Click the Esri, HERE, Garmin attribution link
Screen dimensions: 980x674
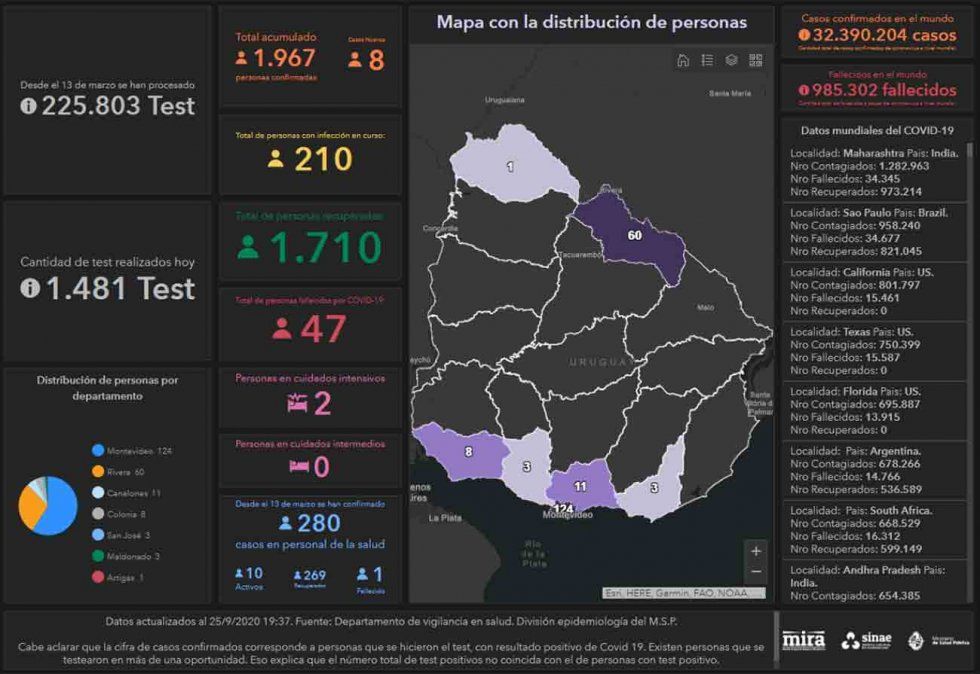[x=681, y=593]
